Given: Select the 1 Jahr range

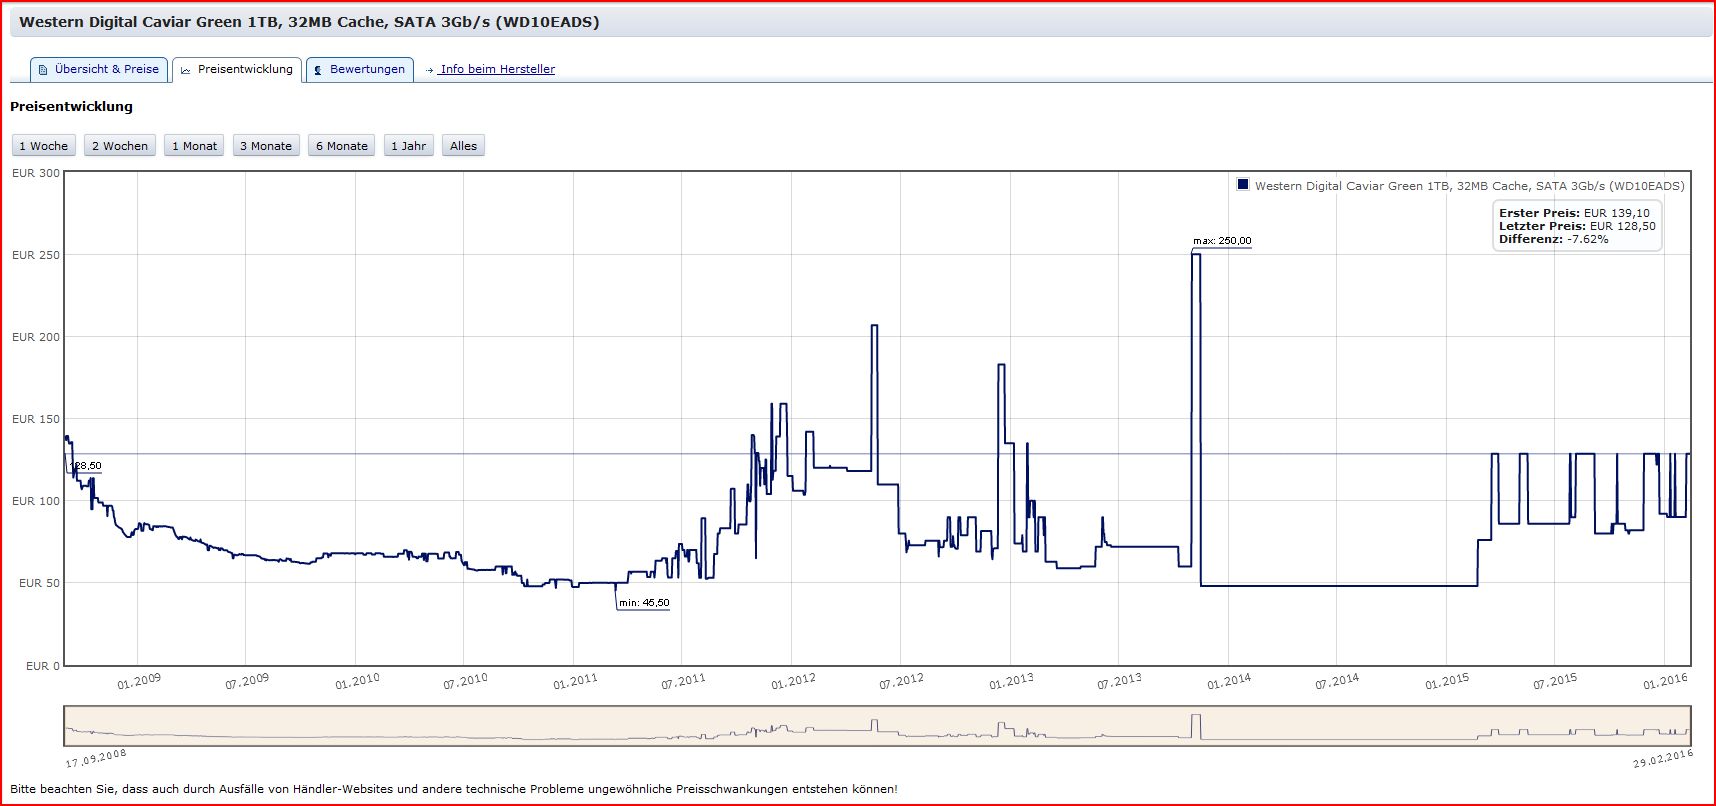Looking at the screenshot, I should [x=408, y=146].
